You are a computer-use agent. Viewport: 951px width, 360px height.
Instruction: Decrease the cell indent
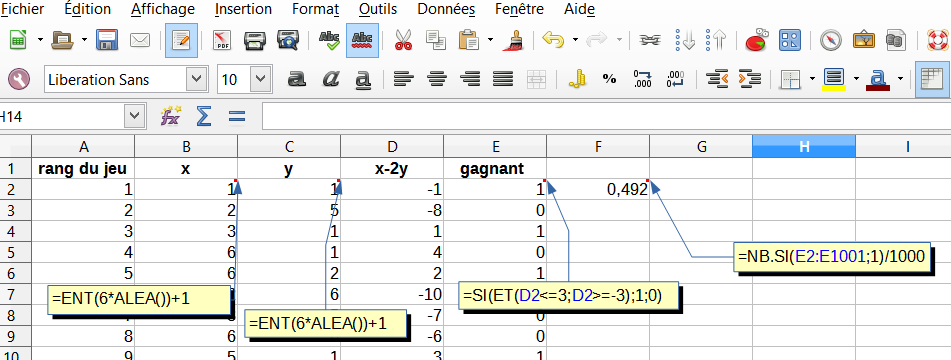point(717,79)
